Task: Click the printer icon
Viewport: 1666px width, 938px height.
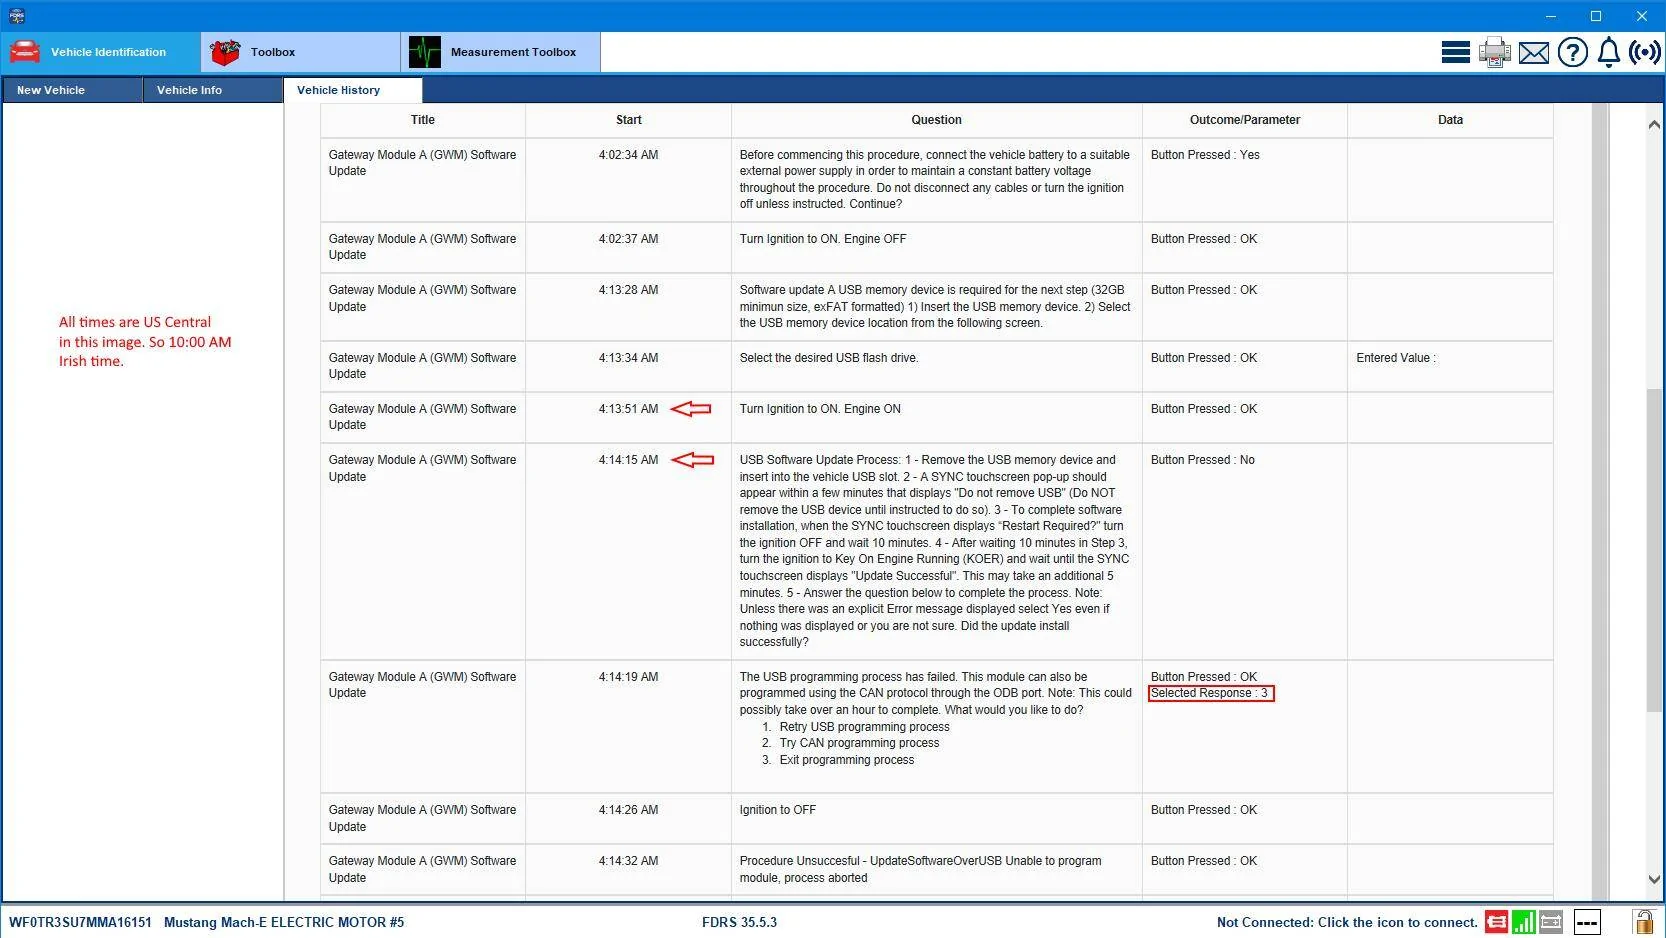Action: [1495, 52]
